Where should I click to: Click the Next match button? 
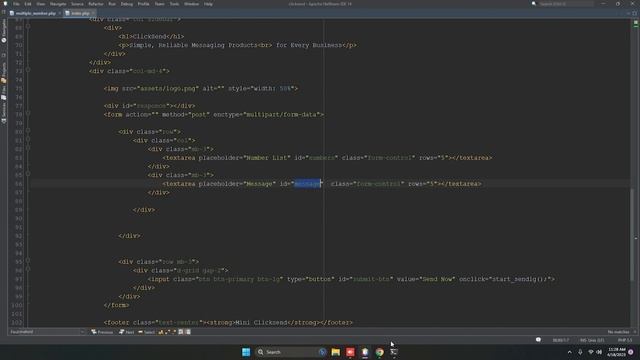(x=127, y=332)
